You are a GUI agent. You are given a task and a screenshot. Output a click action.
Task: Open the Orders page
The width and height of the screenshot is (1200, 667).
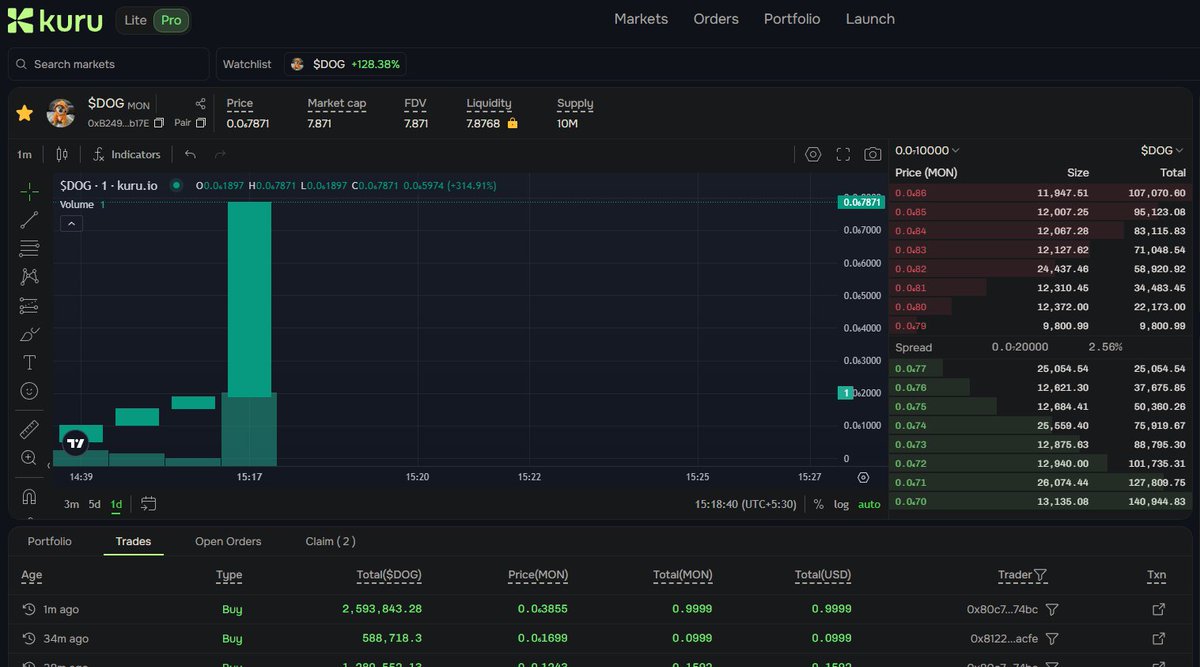click(x=716, y=19)
